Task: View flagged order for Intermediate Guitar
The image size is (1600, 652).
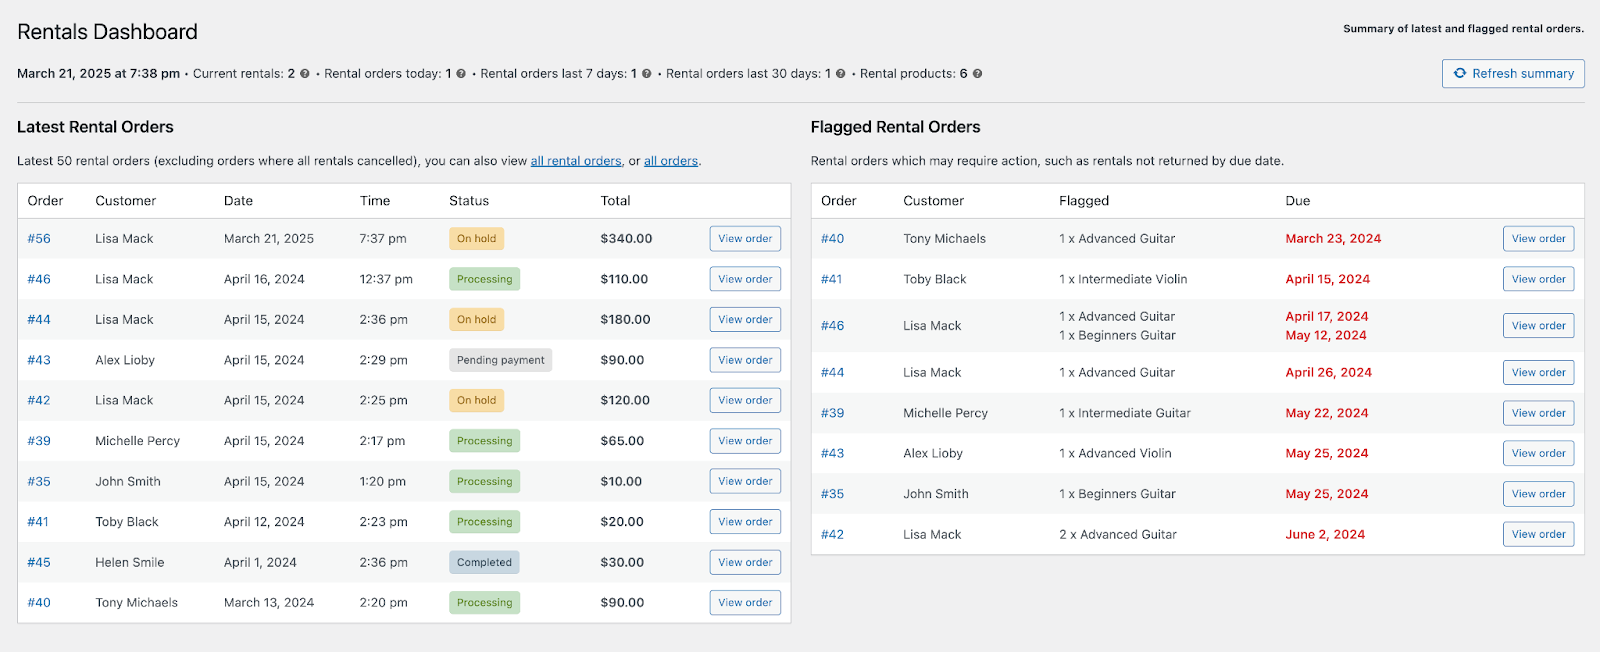Action: (x=1538, y=413)
